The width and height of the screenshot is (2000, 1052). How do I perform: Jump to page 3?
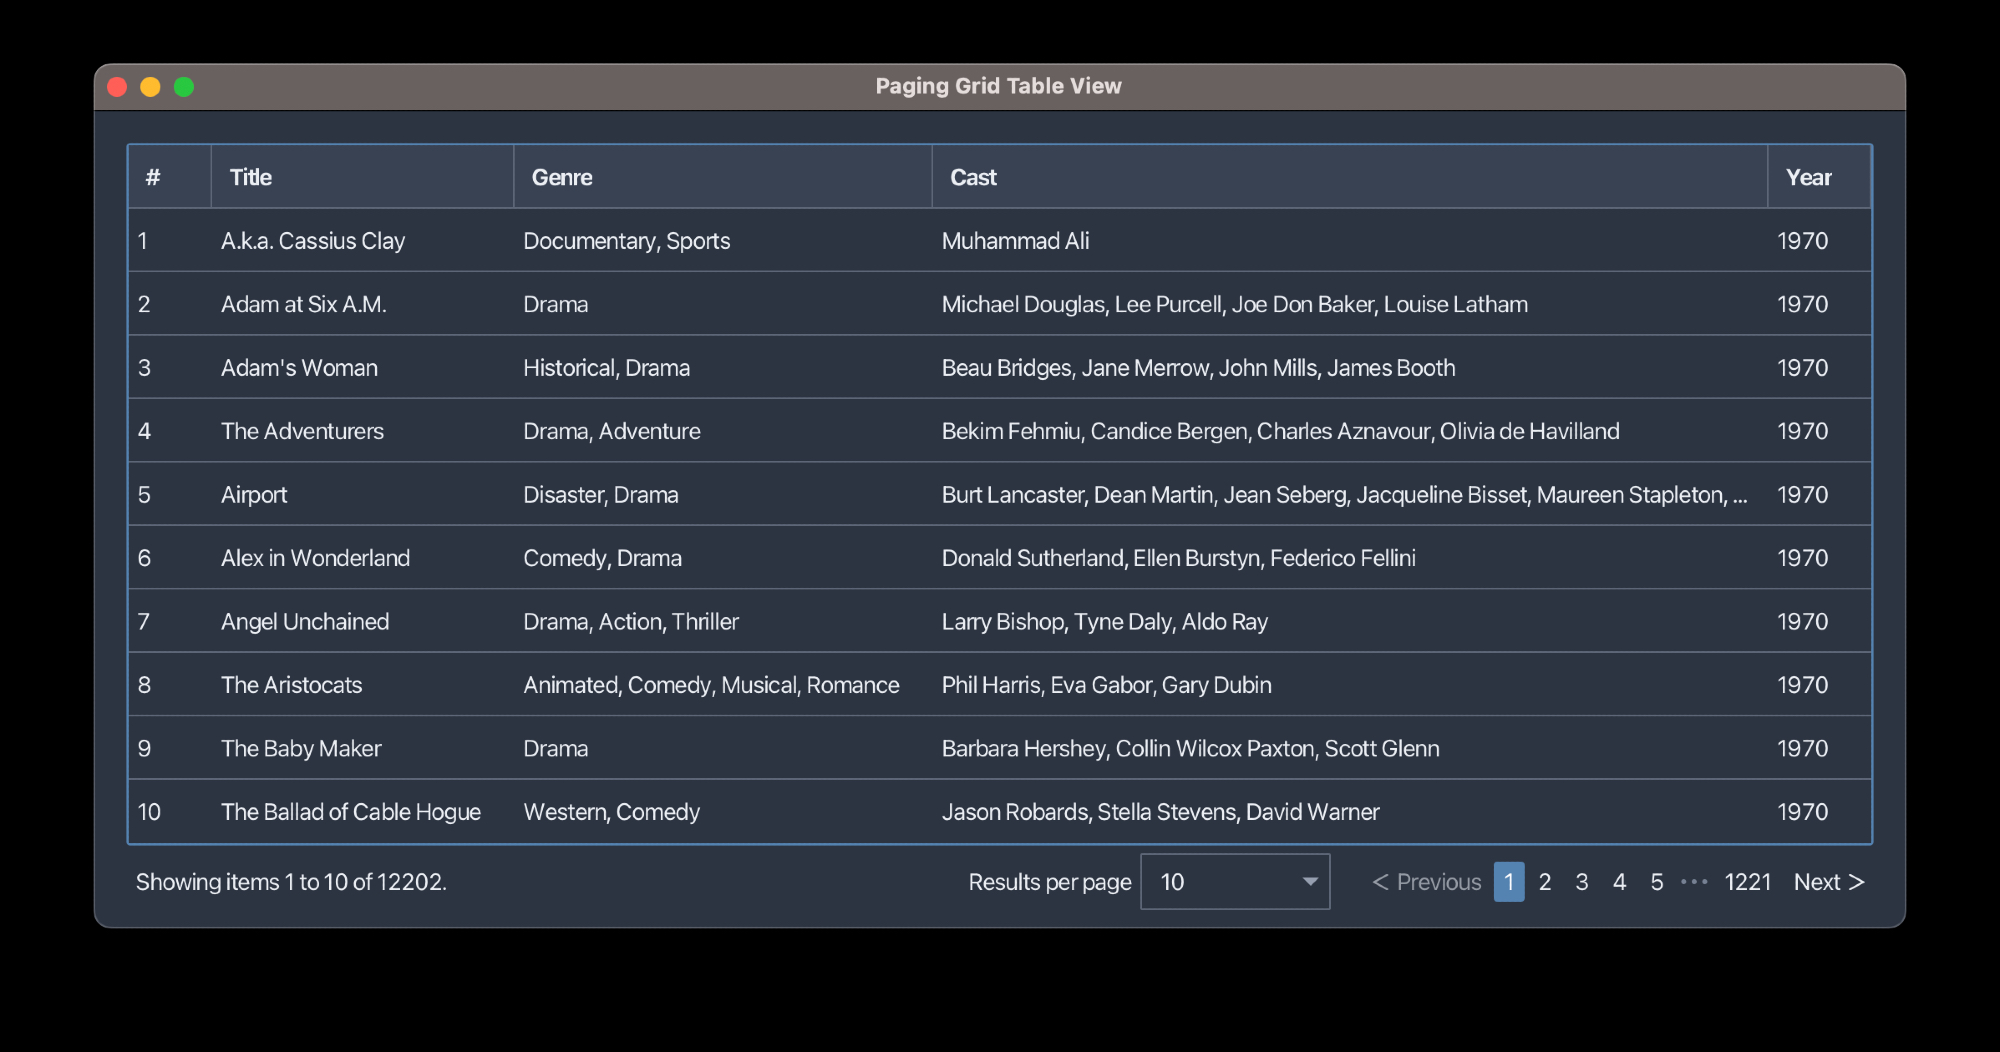pos(1582,881)
